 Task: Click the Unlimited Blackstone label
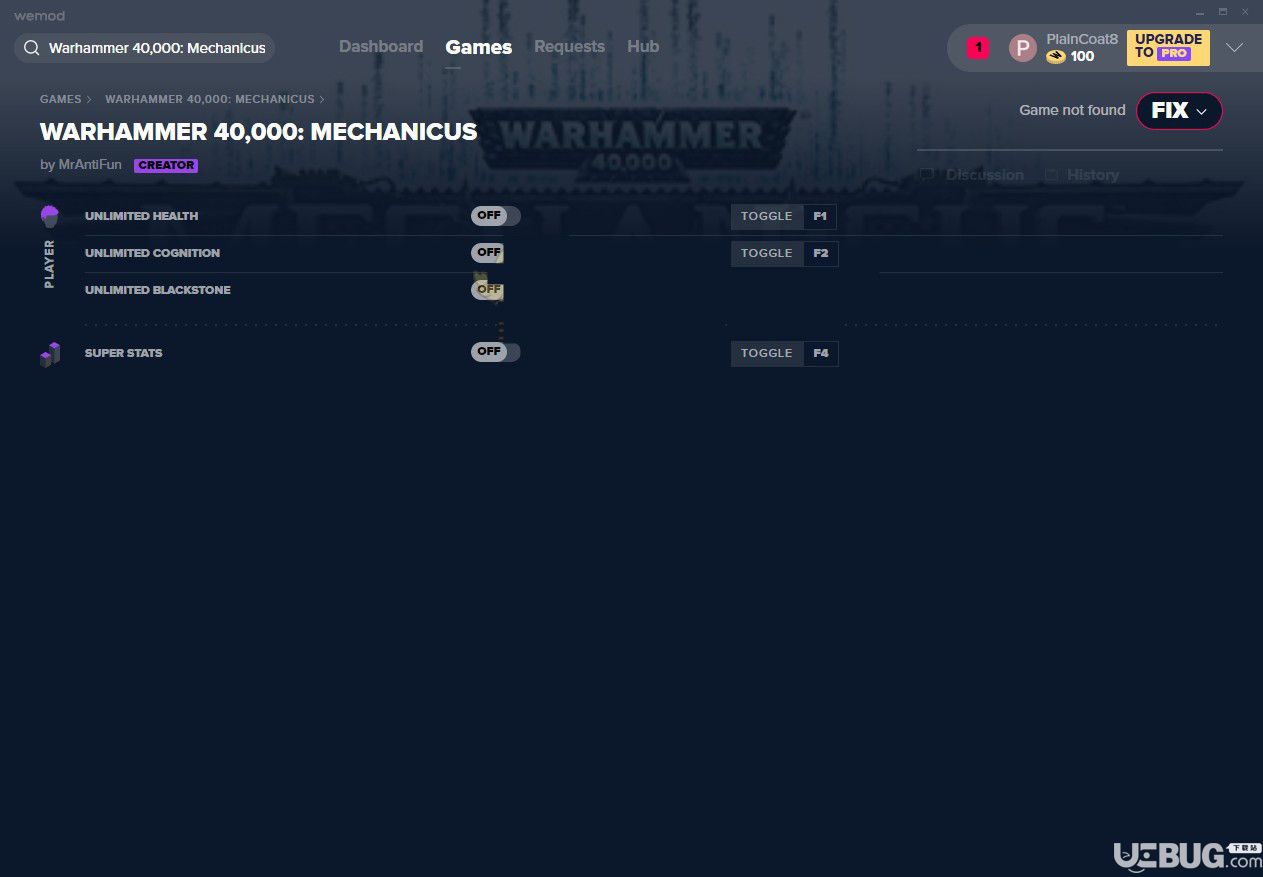[x=158, y=290]
